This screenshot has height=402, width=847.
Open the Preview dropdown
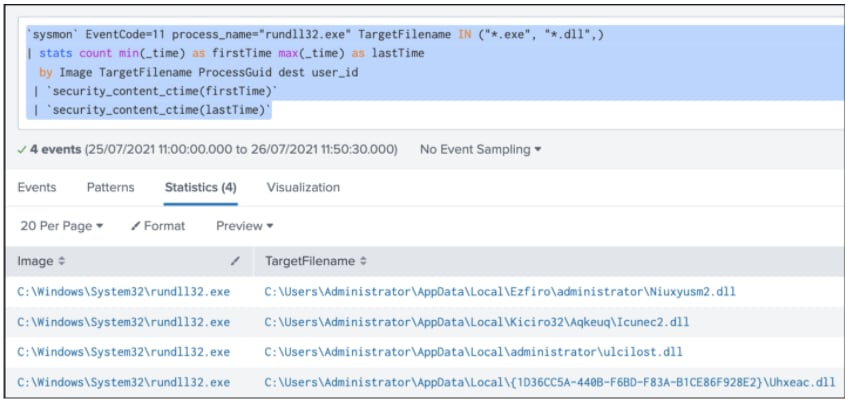coord(245,226)
